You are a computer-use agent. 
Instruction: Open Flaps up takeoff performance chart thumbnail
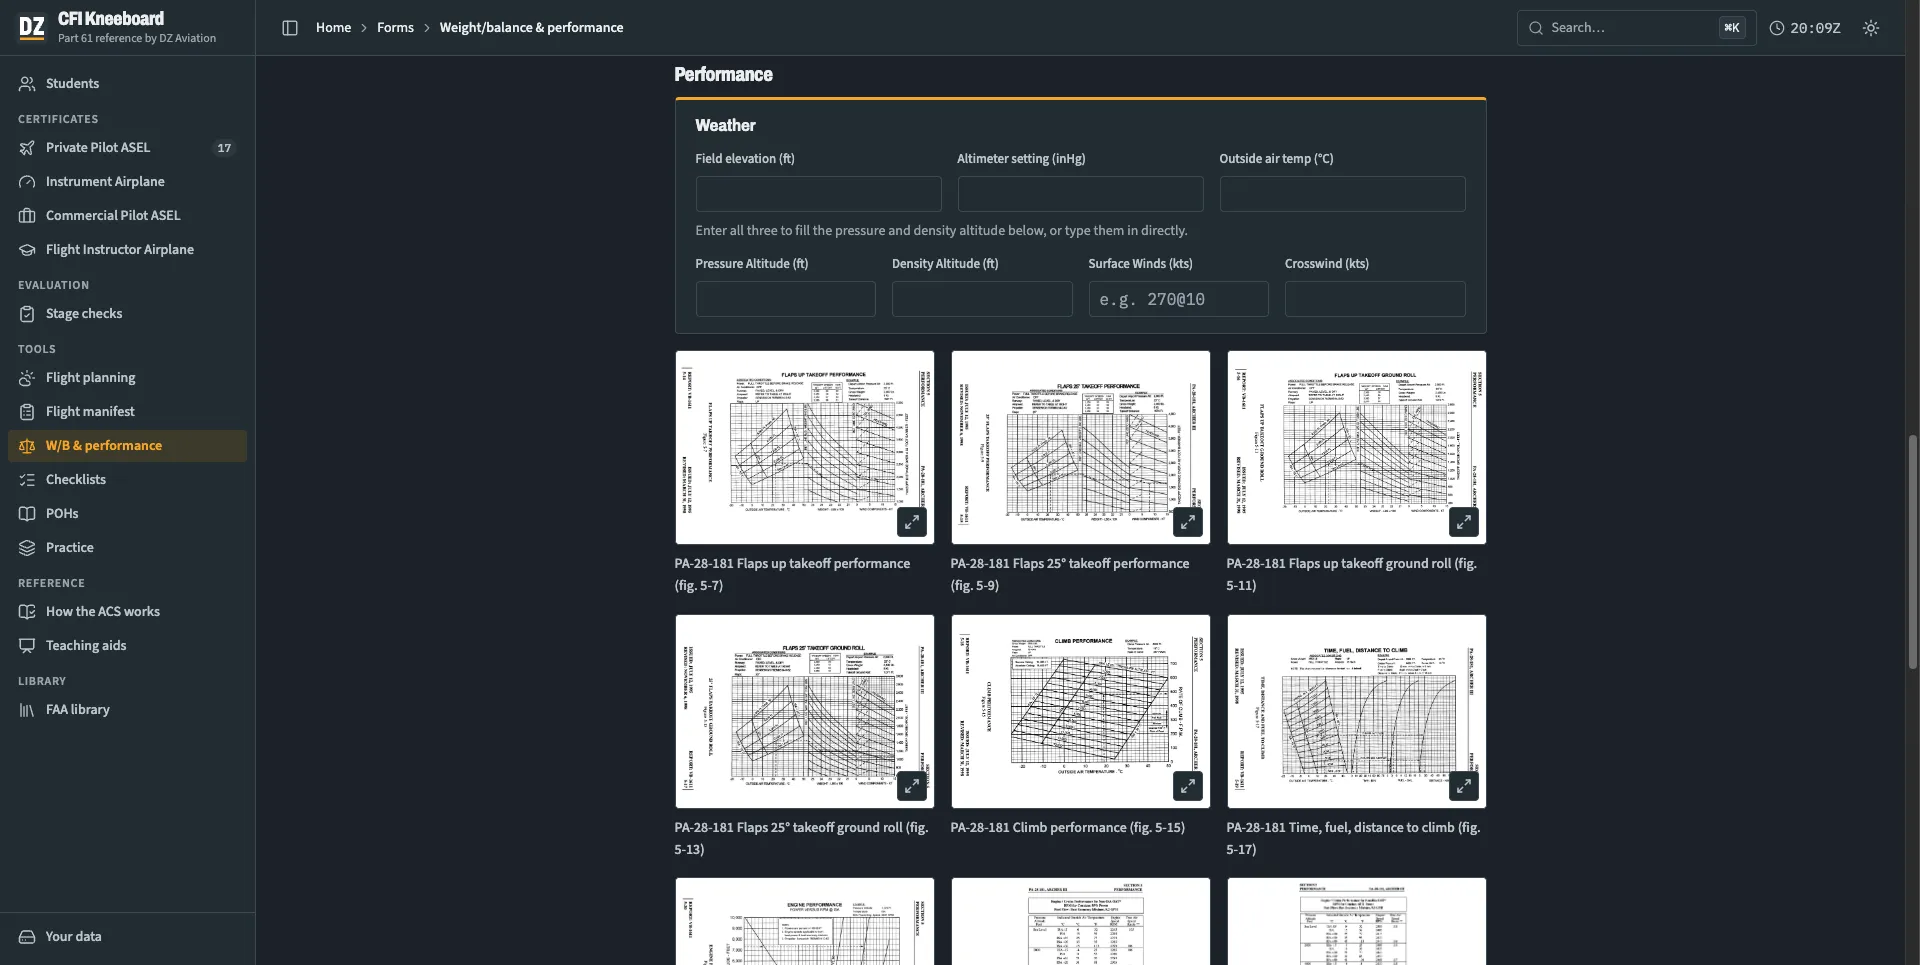804,447
